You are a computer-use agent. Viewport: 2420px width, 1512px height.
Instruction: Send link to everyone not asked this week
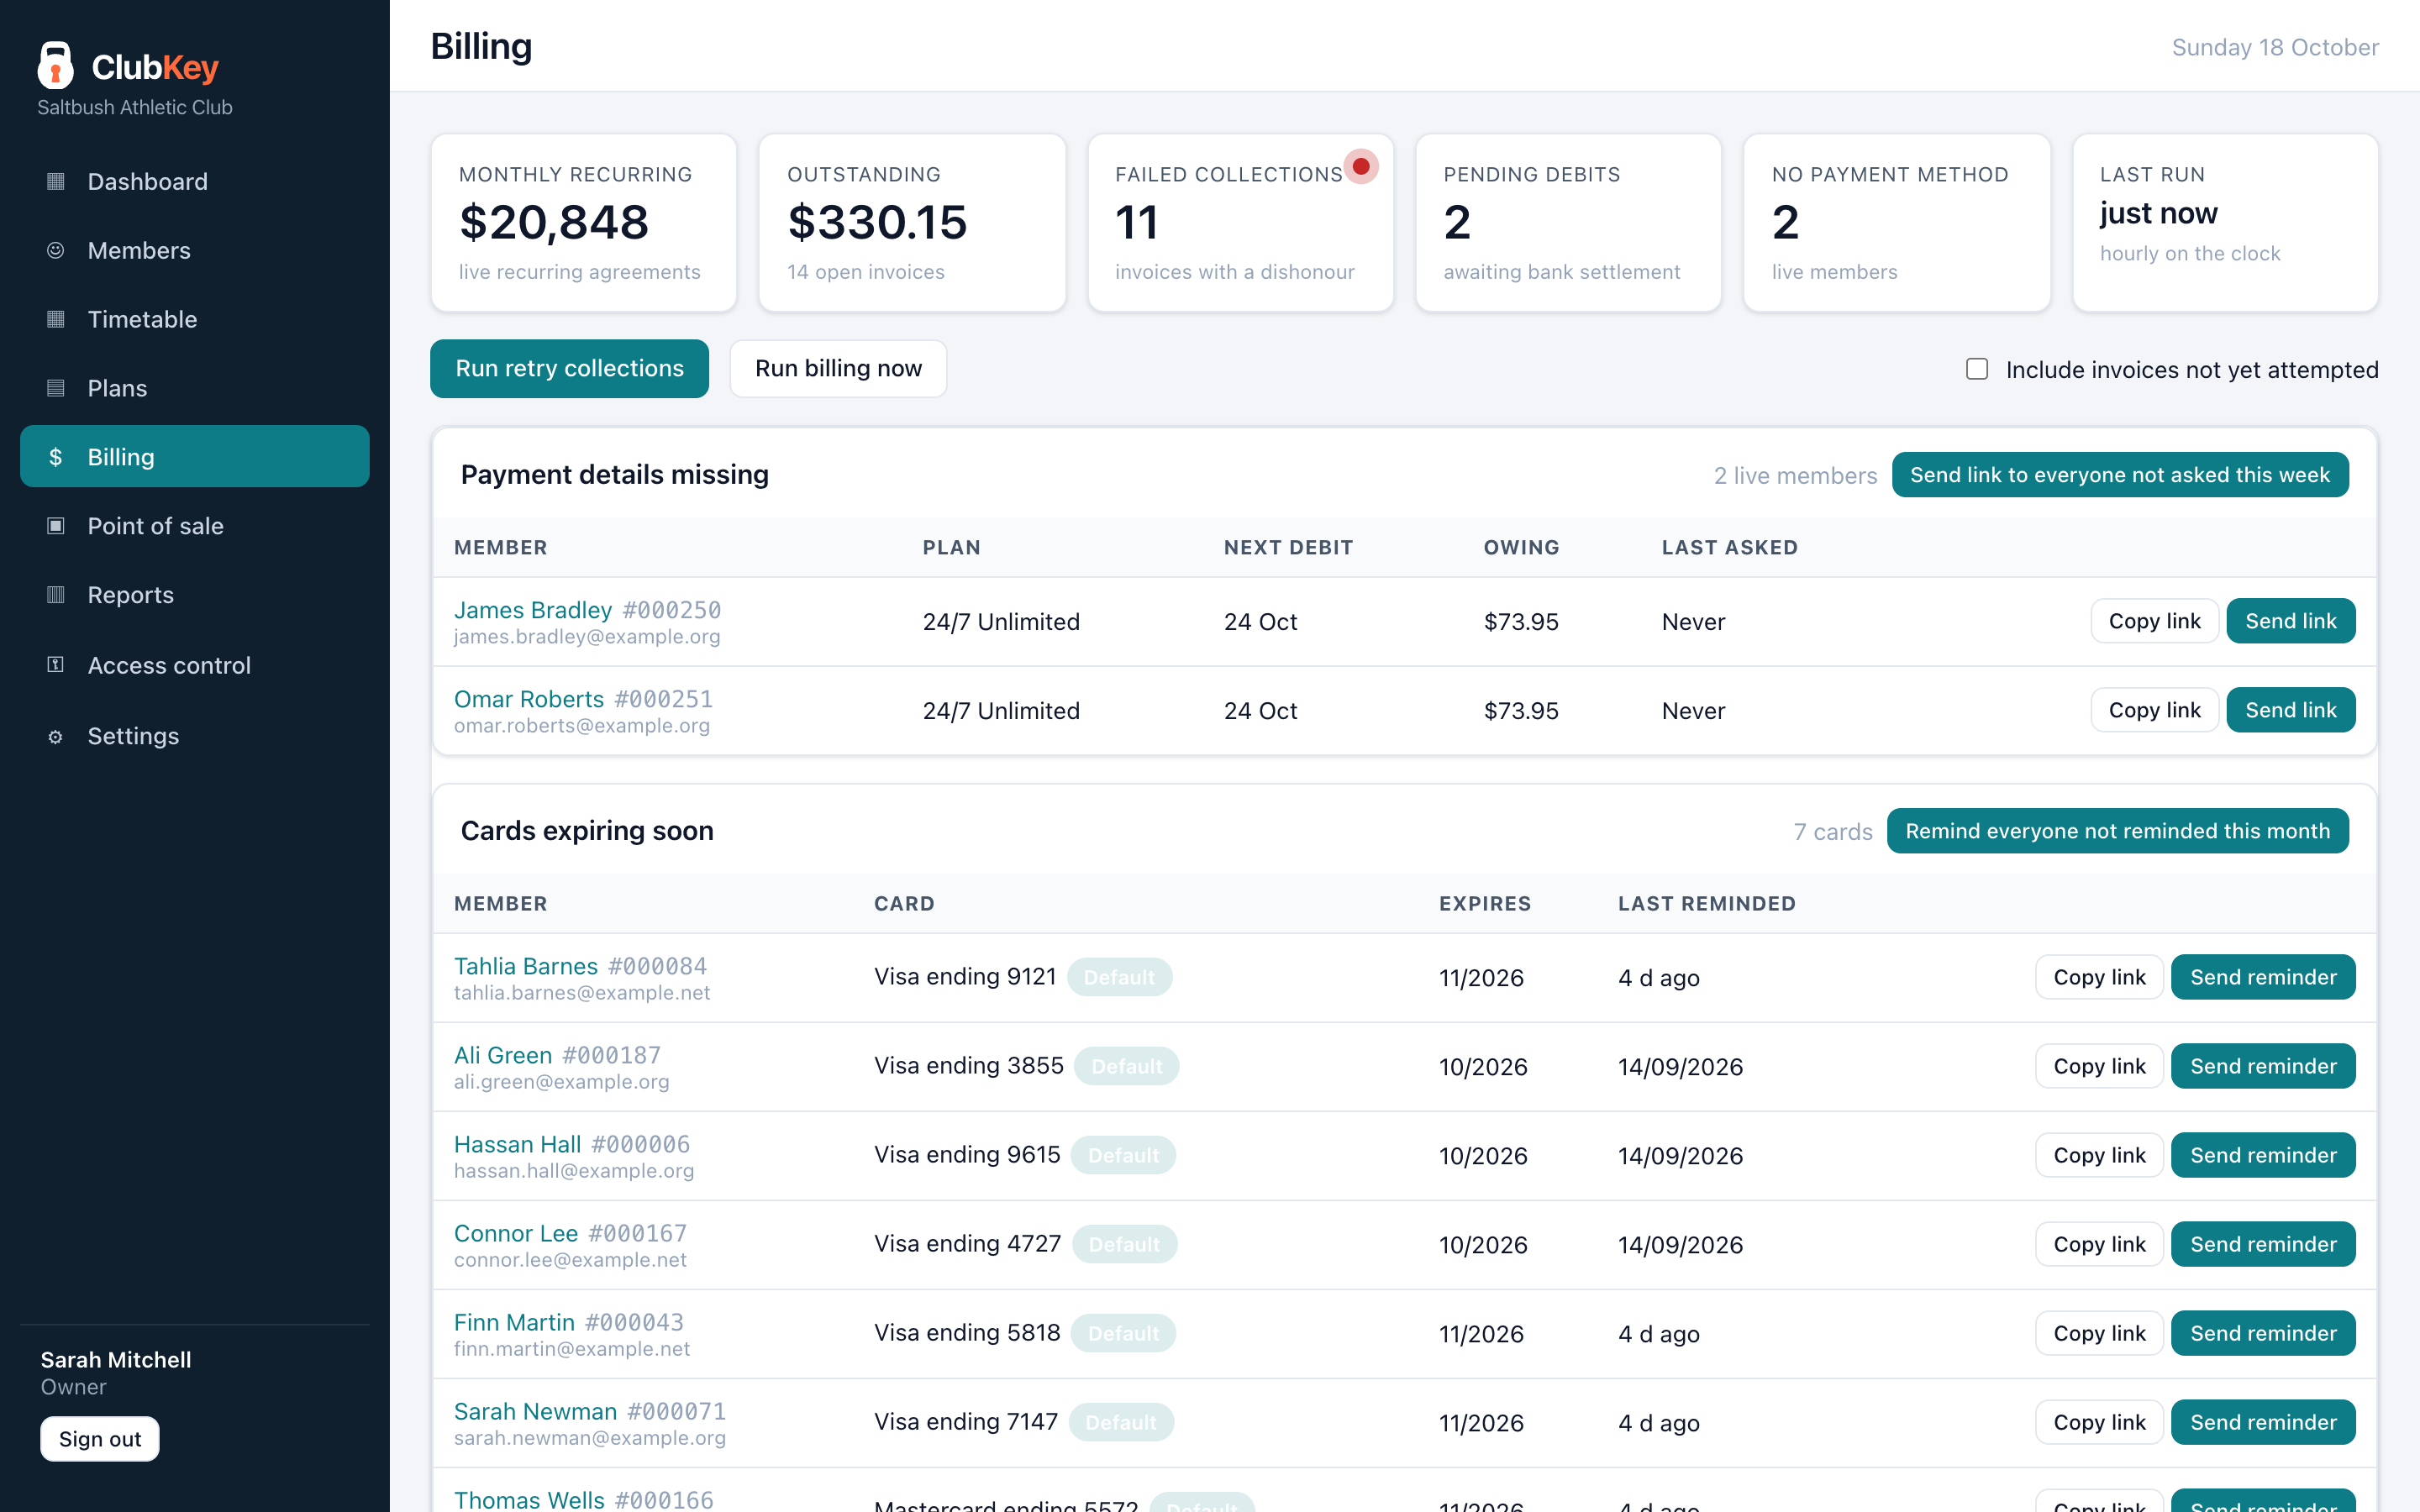coord(2120,475)
